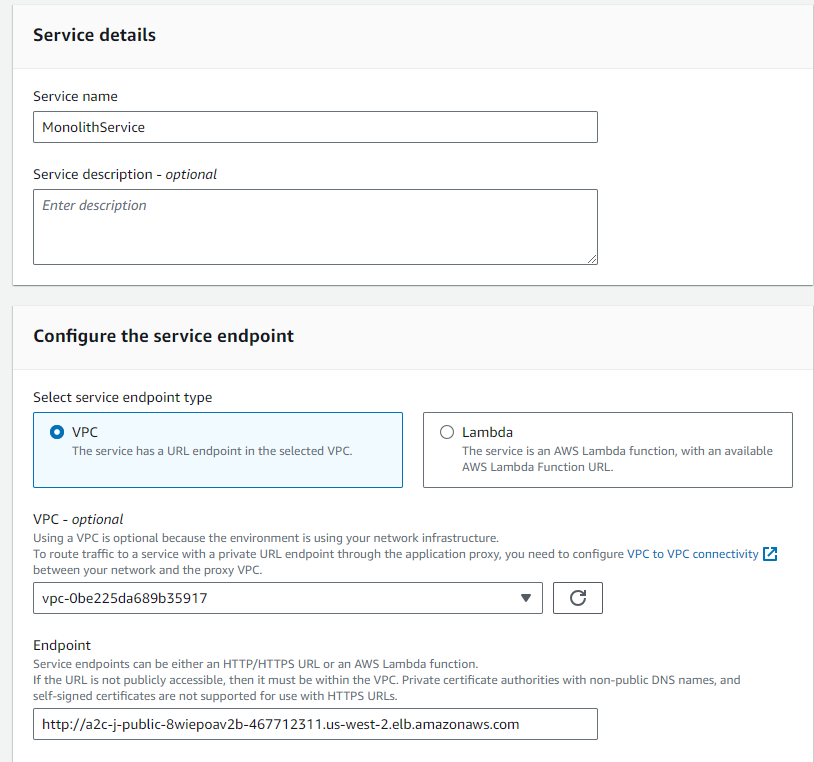Click the Endpoint URL input field
Image resolution: width=814 pixels, height=762 pixels.
tap(315, 724)
